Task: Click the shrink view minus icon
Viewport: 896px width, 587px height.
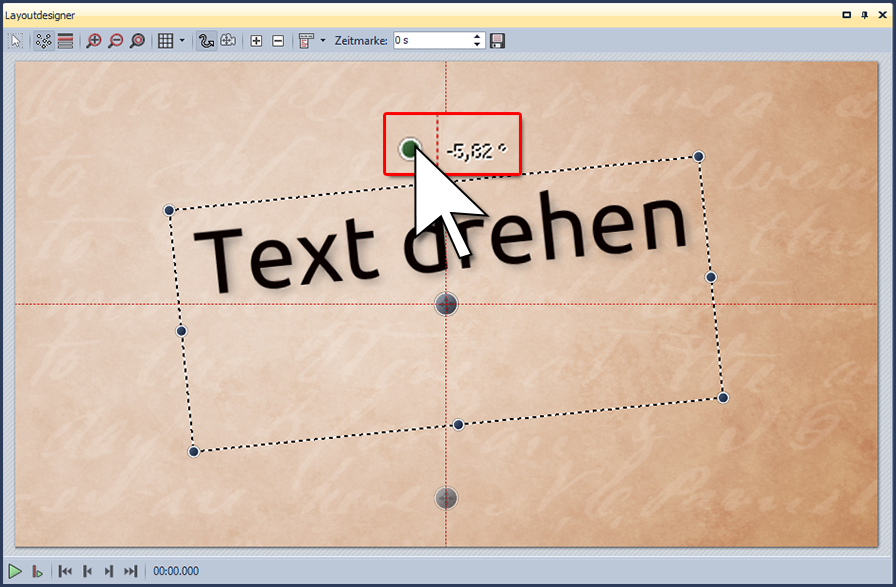Action: [x=278, y=40]
